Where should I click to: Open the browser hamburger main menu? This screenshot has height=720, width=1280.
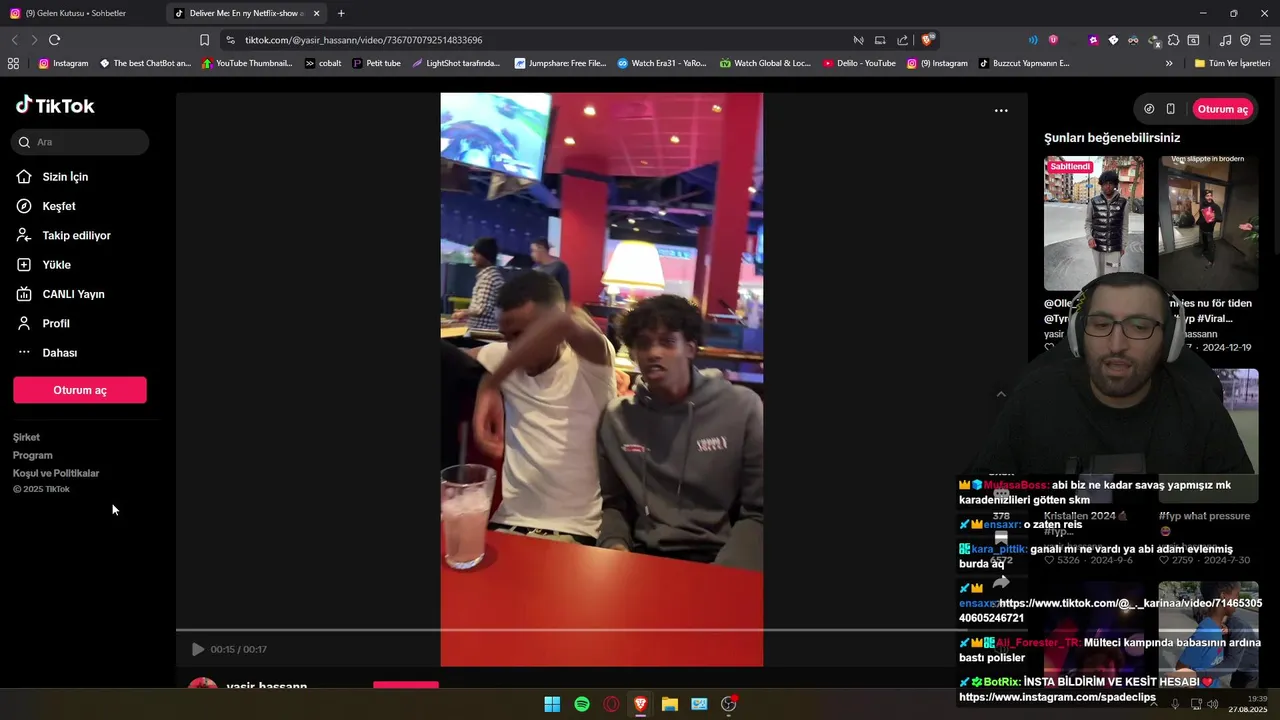tap(1265, 40)
